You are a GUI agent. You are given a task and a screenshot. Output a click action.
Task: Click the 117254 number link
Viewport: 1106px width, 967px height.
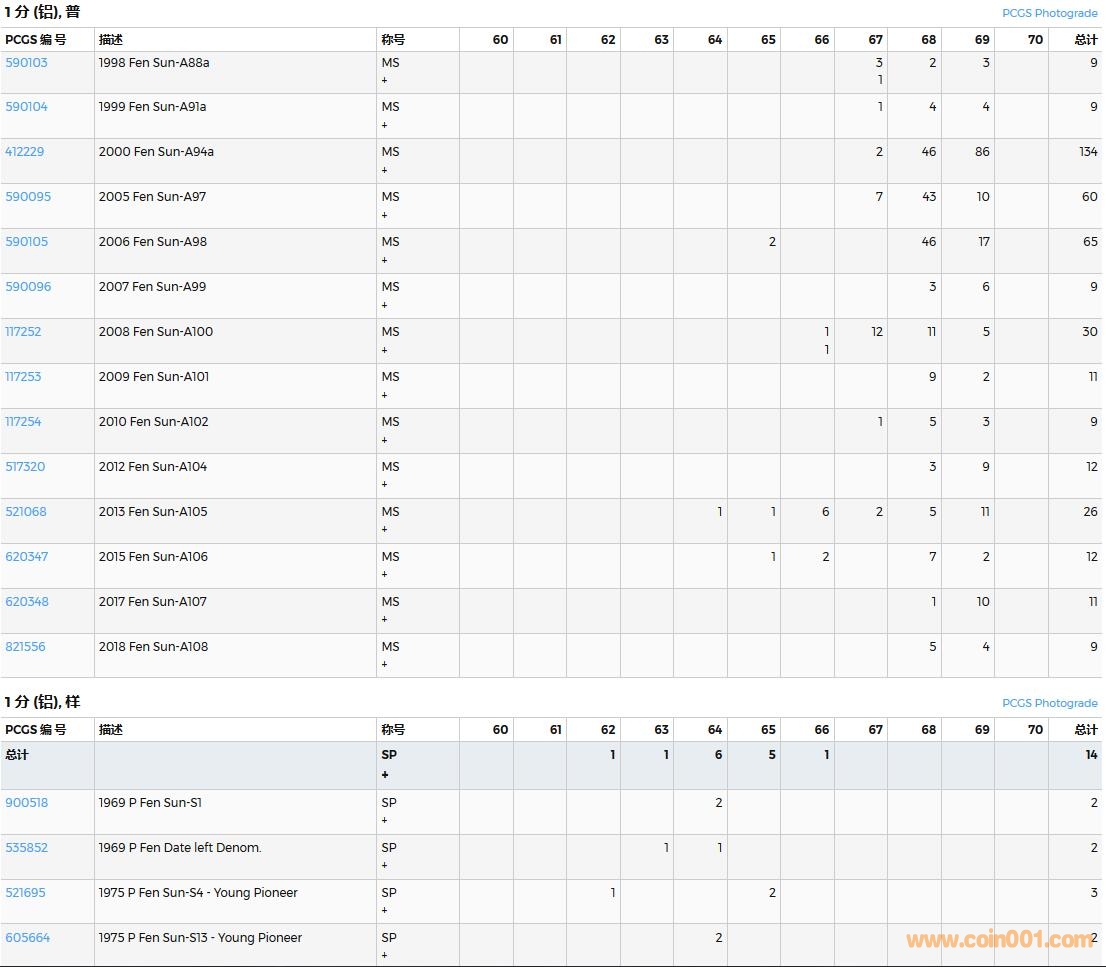[x=23, y=422]
